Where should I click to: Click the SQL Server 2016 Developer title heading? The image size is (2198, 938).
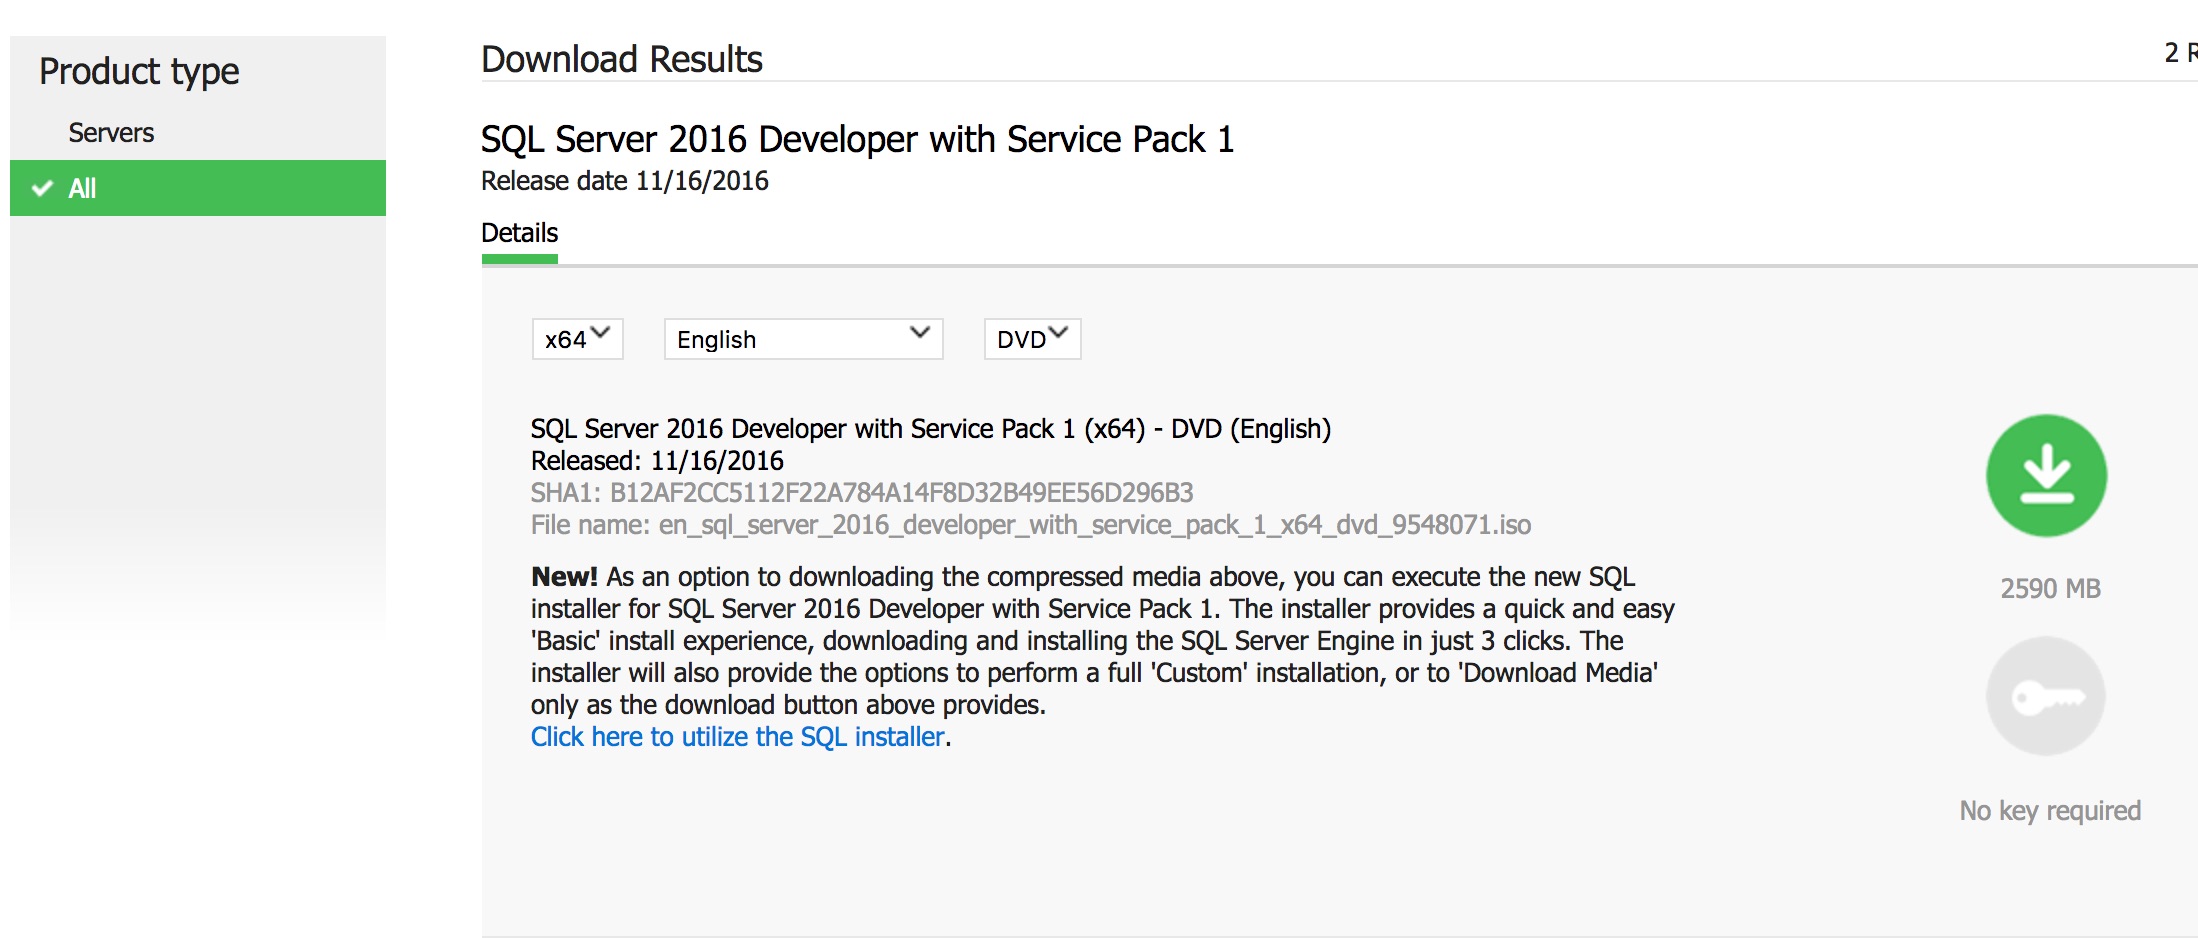coord(857,139)
